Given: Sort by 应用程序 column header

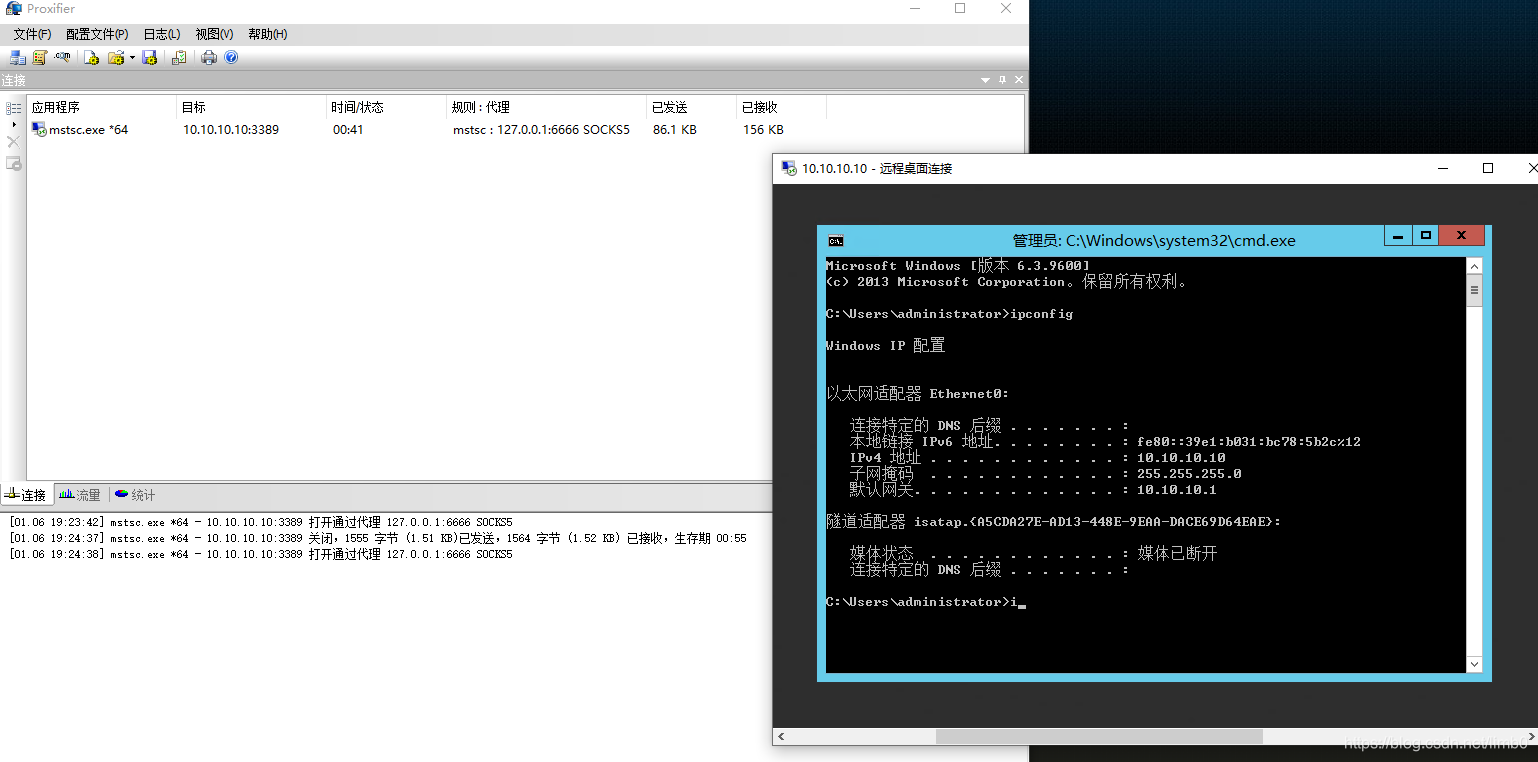Looking at the screenshot, I should tap(102, 107).
